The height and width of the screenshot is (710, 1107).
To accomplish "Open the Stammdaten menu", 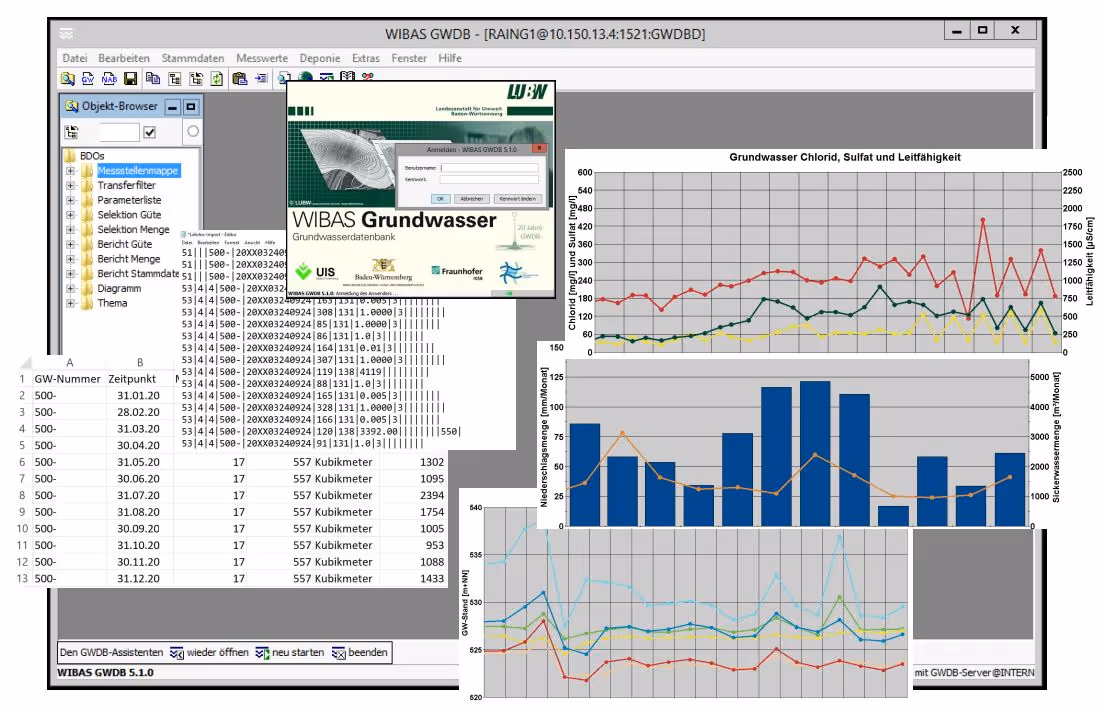I will pyautogui.click(x=193, y=58).
